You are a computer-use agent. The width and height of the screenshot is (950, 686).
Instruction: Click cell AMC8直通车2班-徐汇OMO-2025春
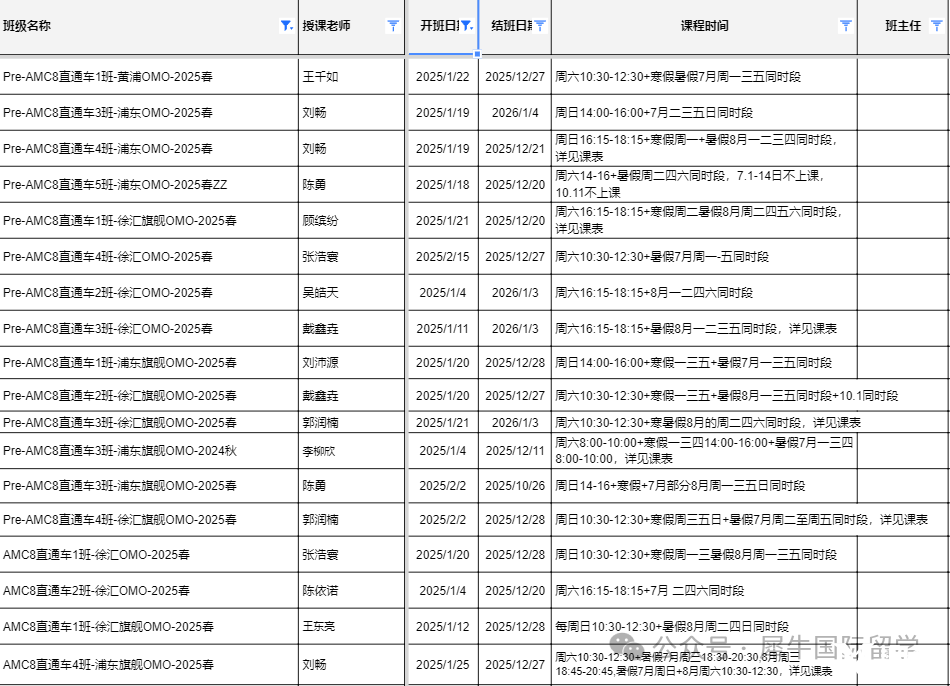click(x=148, y=591)
